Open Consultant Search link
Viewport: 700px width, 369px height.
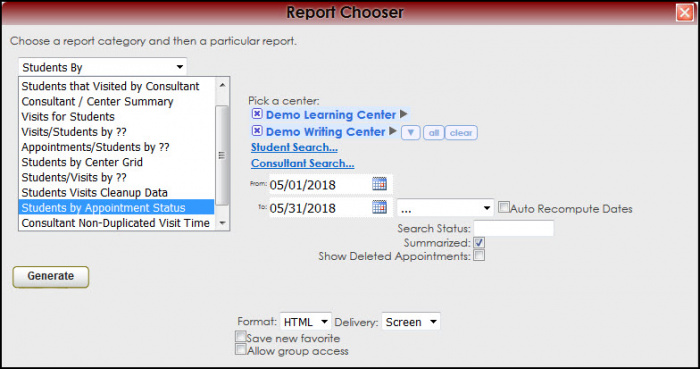(303, 163)
